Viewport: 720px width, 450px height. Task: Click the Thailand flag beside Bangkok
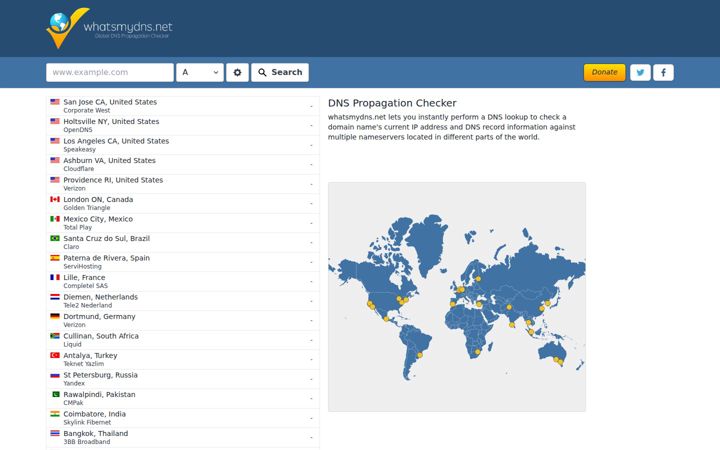pos(55,433)
